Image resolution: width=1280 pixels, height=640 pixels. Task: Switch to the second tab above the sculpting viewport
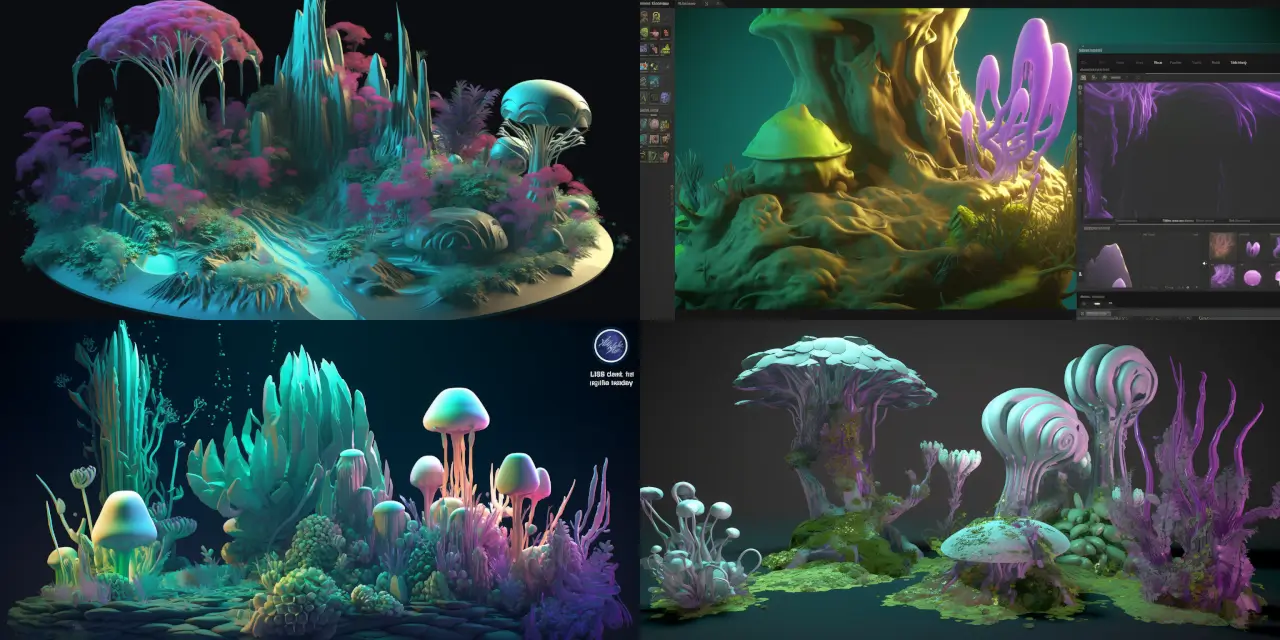coord(686,4)
